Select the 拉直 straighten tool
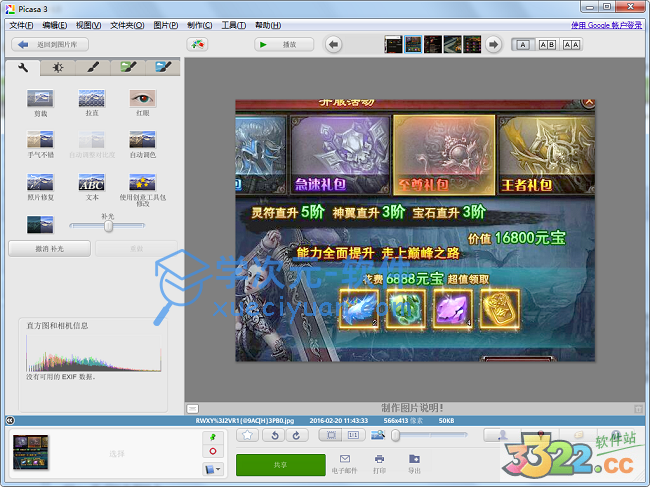650x487 pixels. coord(92,99)
